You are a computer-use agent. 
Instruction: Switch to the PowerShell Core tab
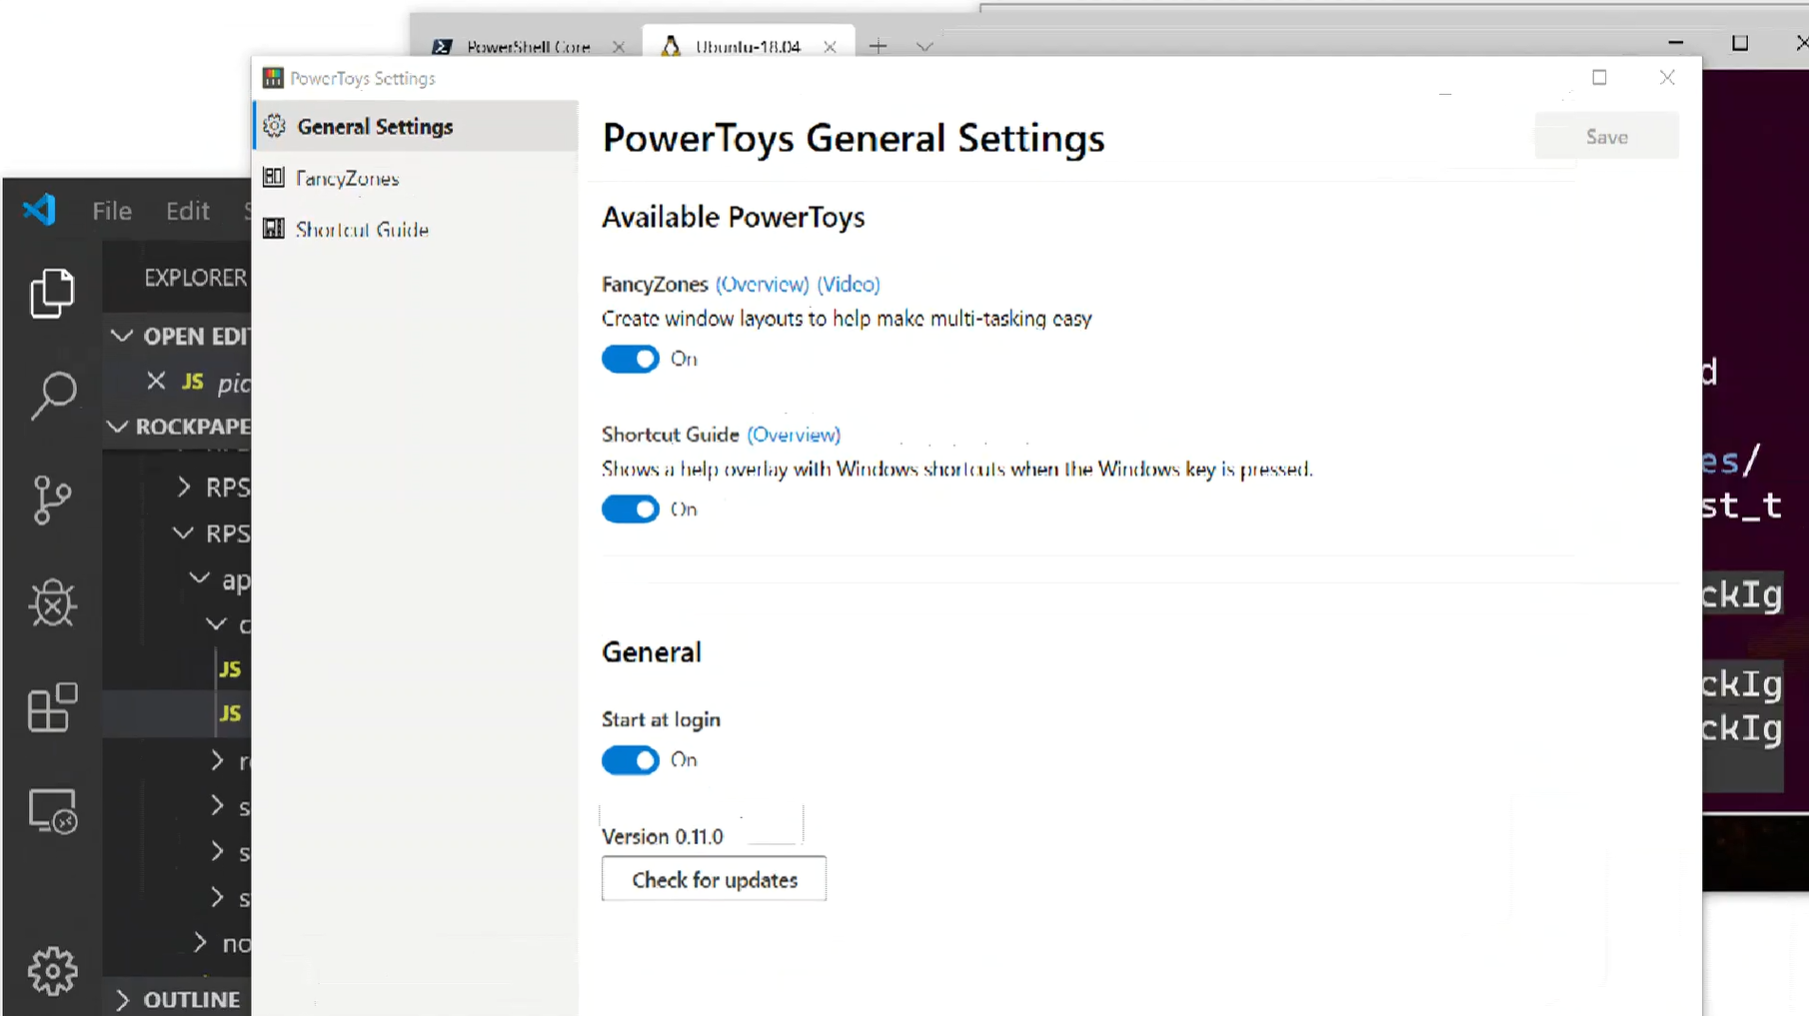527,47
